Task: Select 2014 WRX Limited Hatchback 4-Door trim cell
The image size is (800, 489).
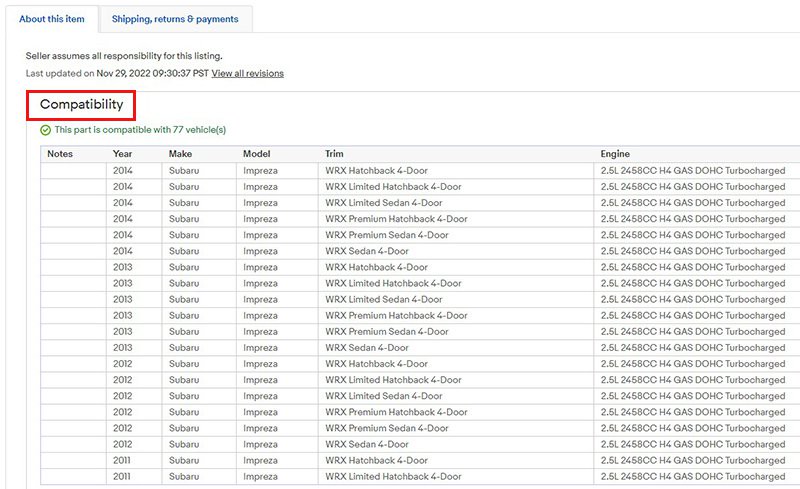Action: coord(456,187)
